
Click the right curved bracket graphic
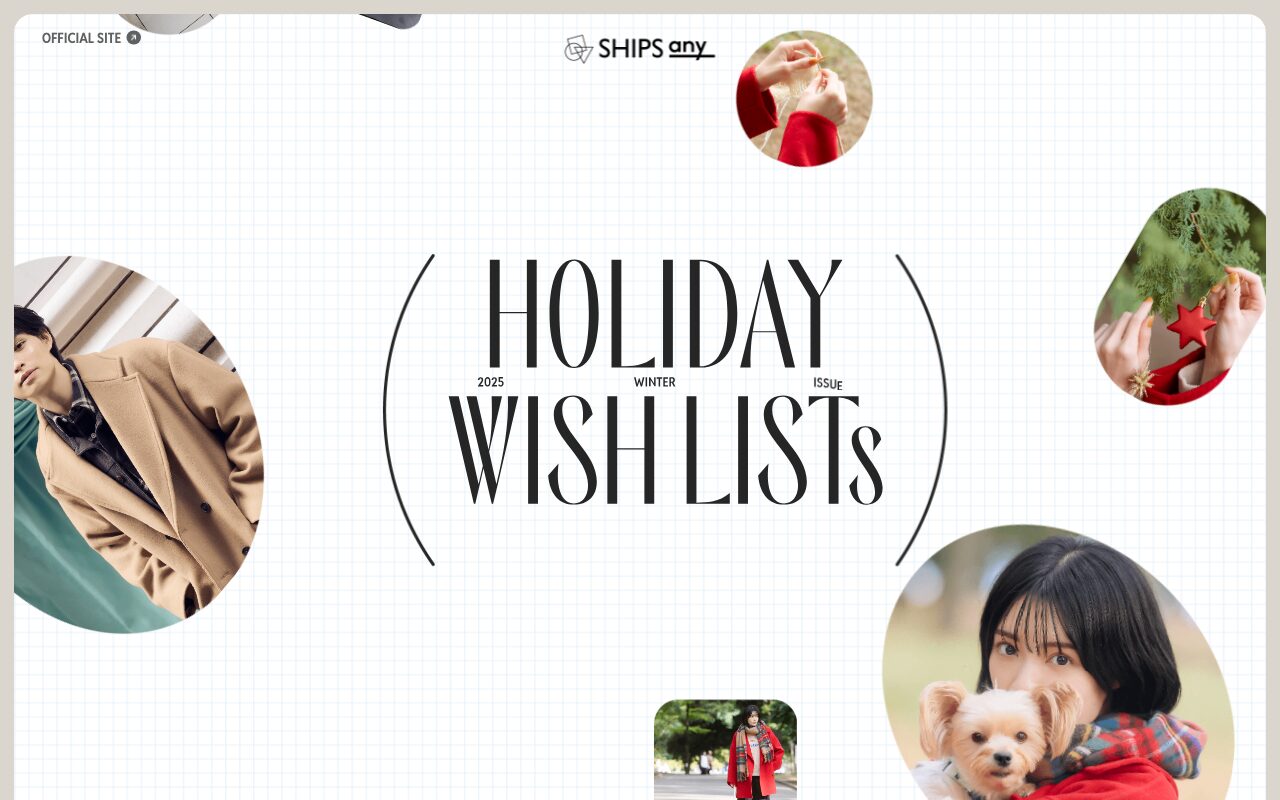click(921, 410)
